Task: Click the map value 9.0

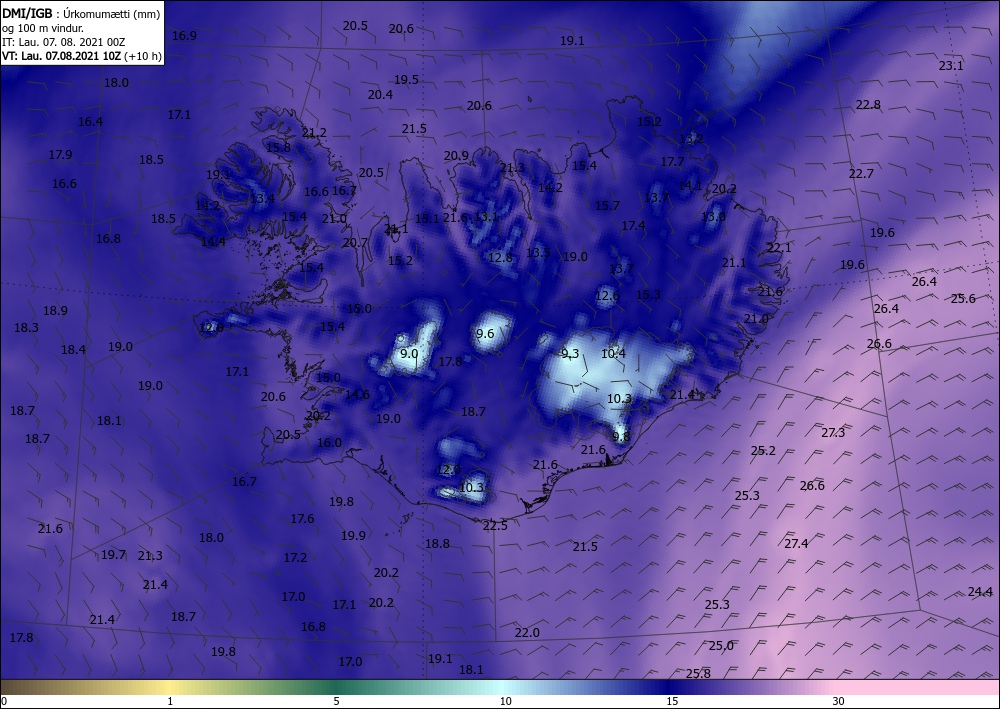Action: [409, 353]
